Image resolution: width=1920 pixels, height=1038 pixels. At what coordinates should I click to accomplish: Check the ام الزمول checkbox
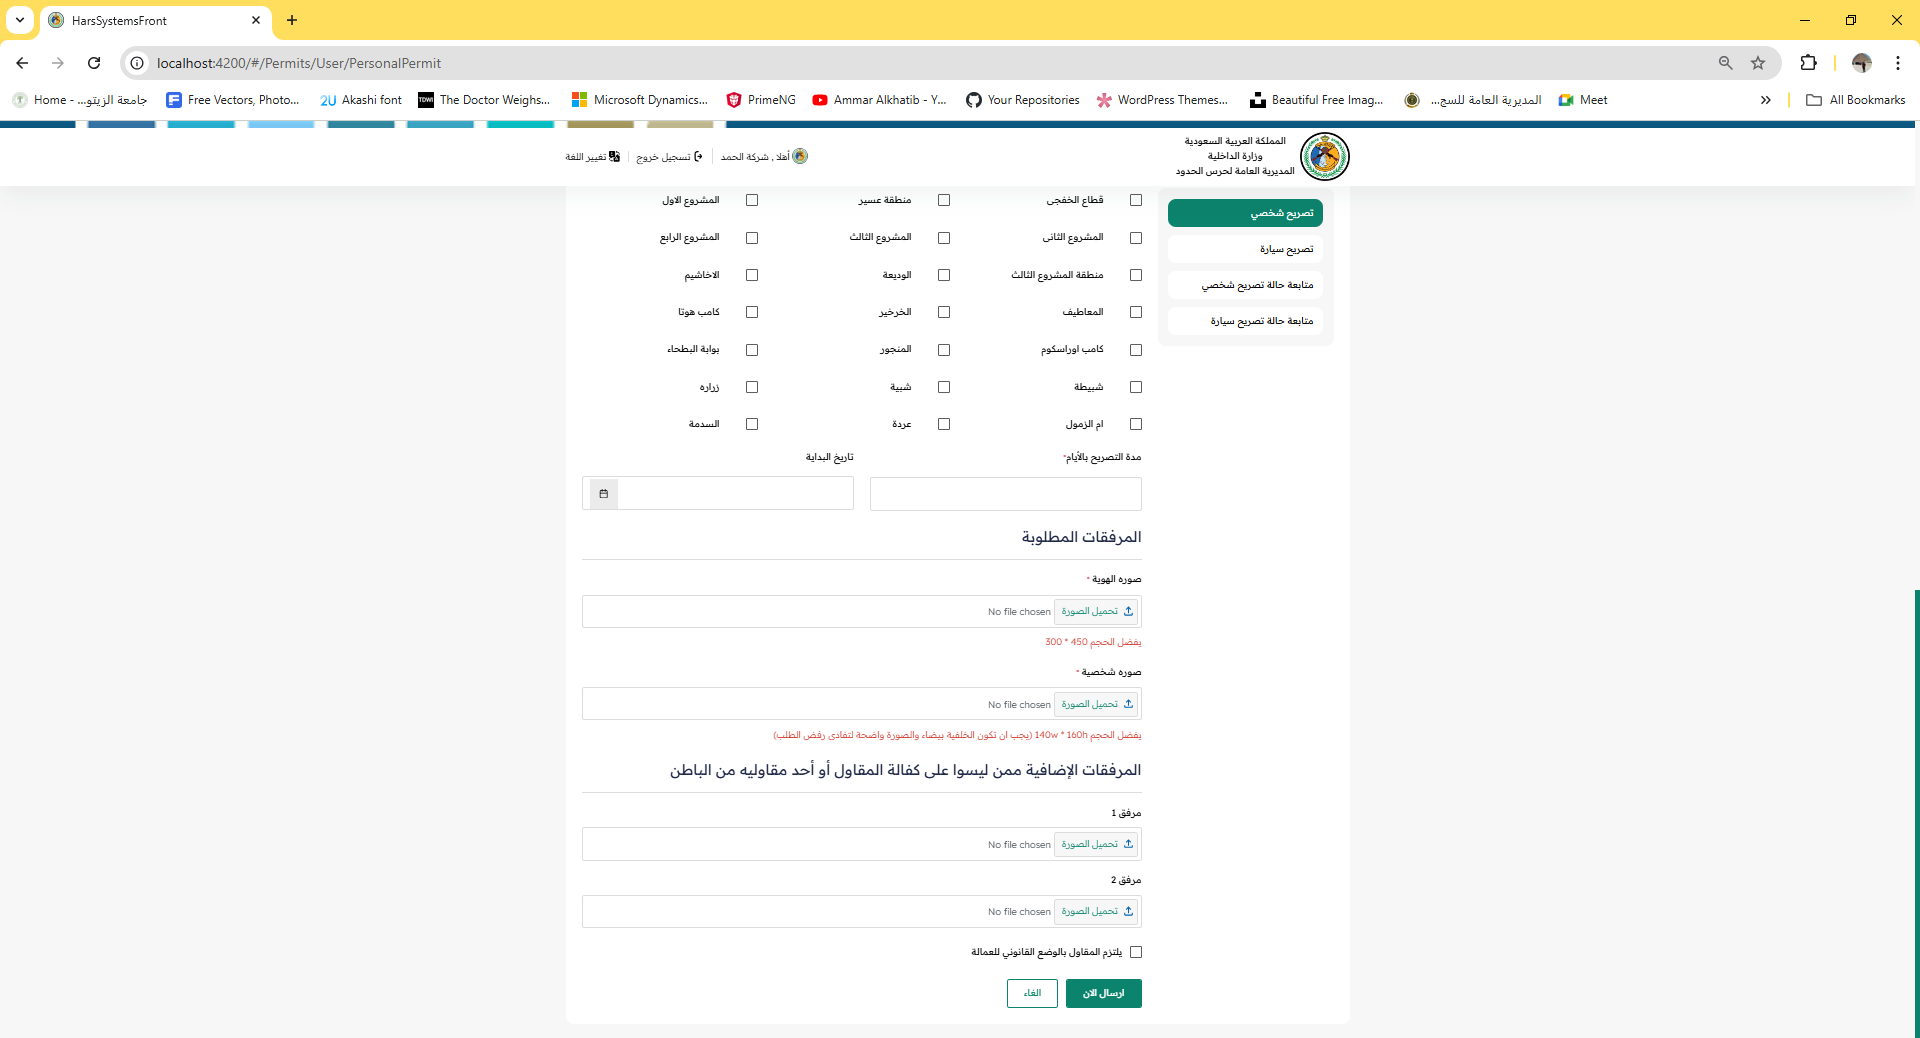(1136, 424)
